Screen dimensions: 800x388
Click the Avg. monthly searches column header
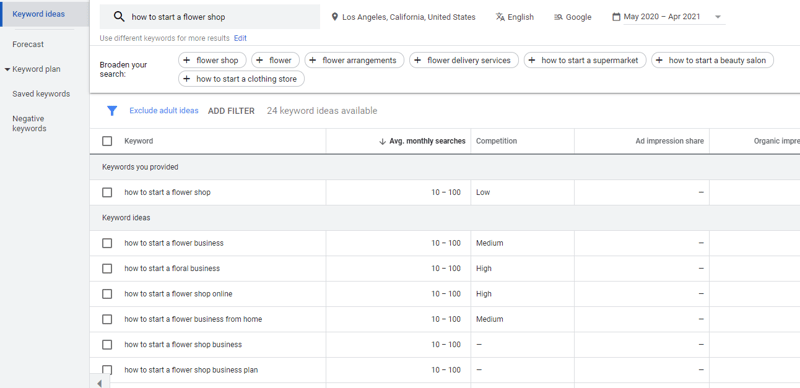(428, 141)
